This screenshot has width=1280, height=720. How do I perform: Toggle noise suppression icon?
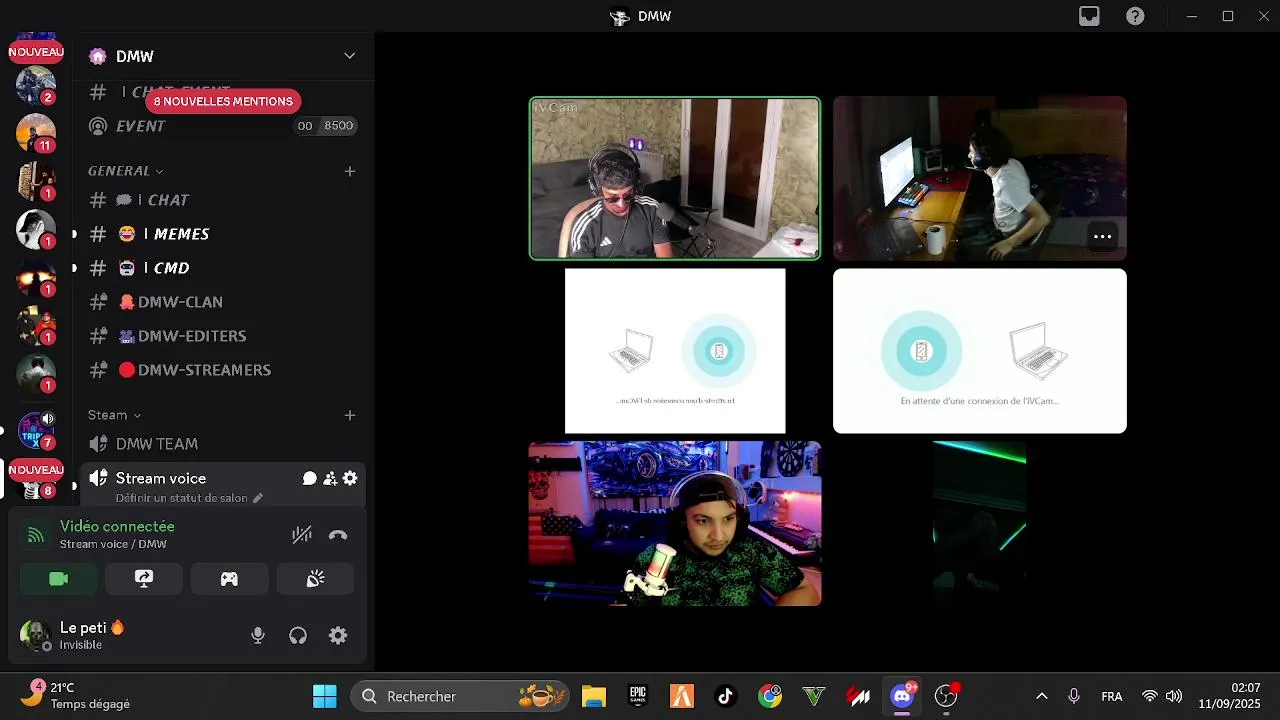[x=301, y=535]
